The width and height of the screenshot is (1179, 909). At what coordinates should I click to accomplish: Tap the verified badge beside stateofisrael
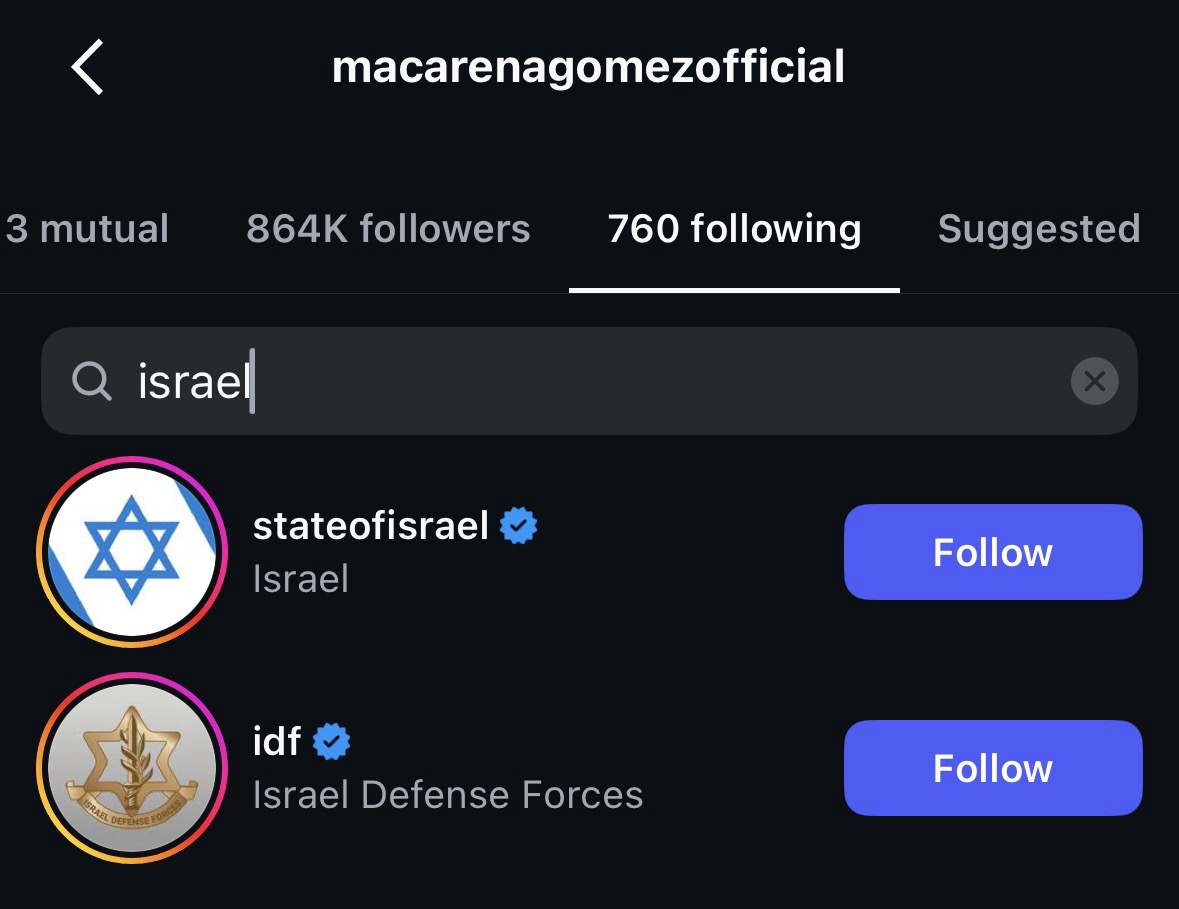(518, 526)
